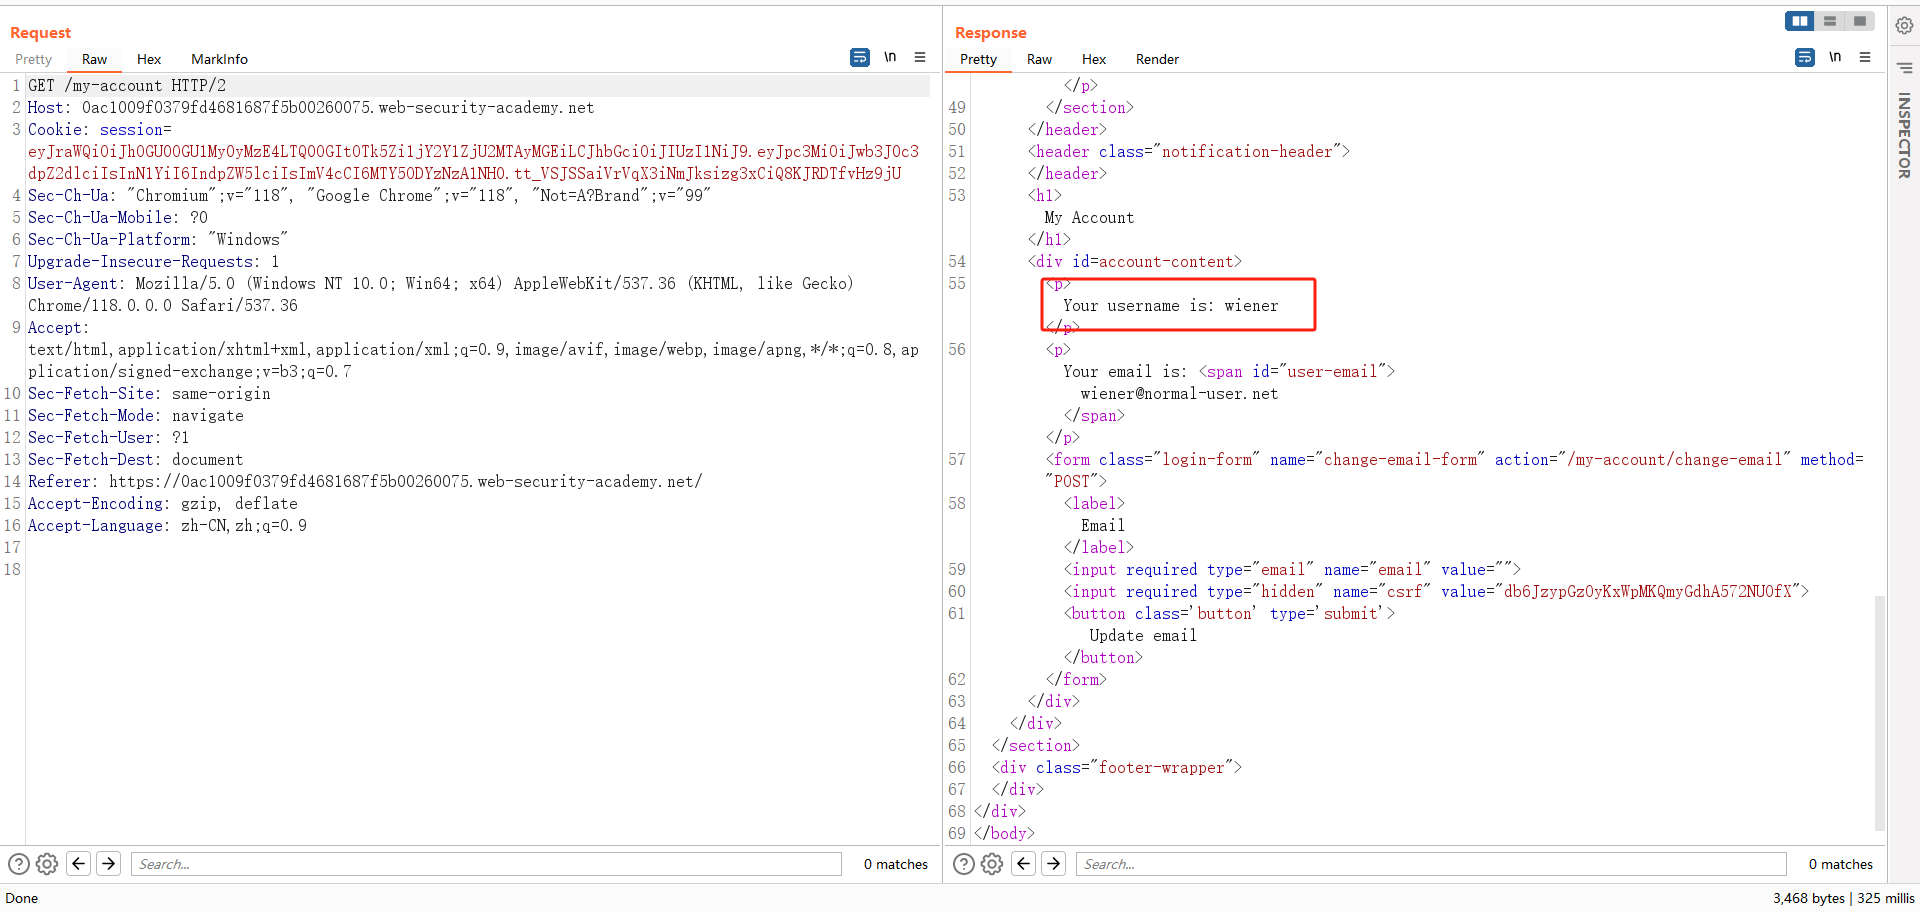Click the 'Update email' button text in response
1920x912 pixels.
(x=1143, y=636)
